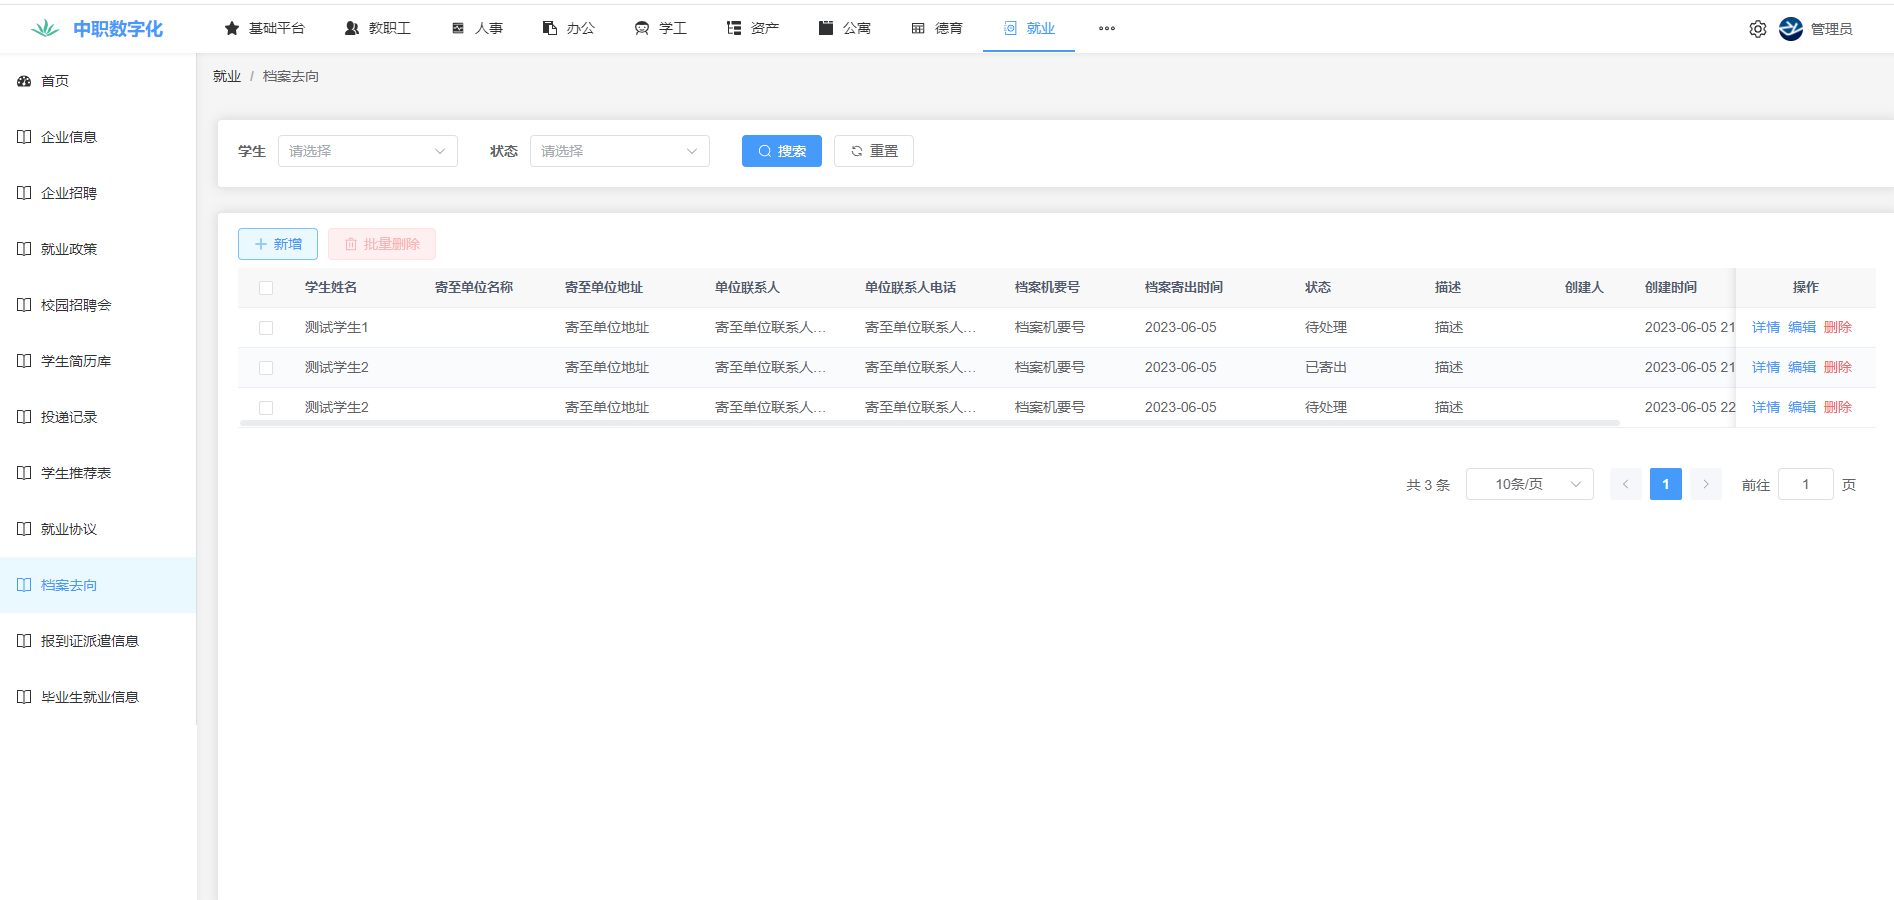The height and width of the screenshot is (900, 1894).
Task: Switch to the 资产 top menu
Action: [x=753, y=29]
